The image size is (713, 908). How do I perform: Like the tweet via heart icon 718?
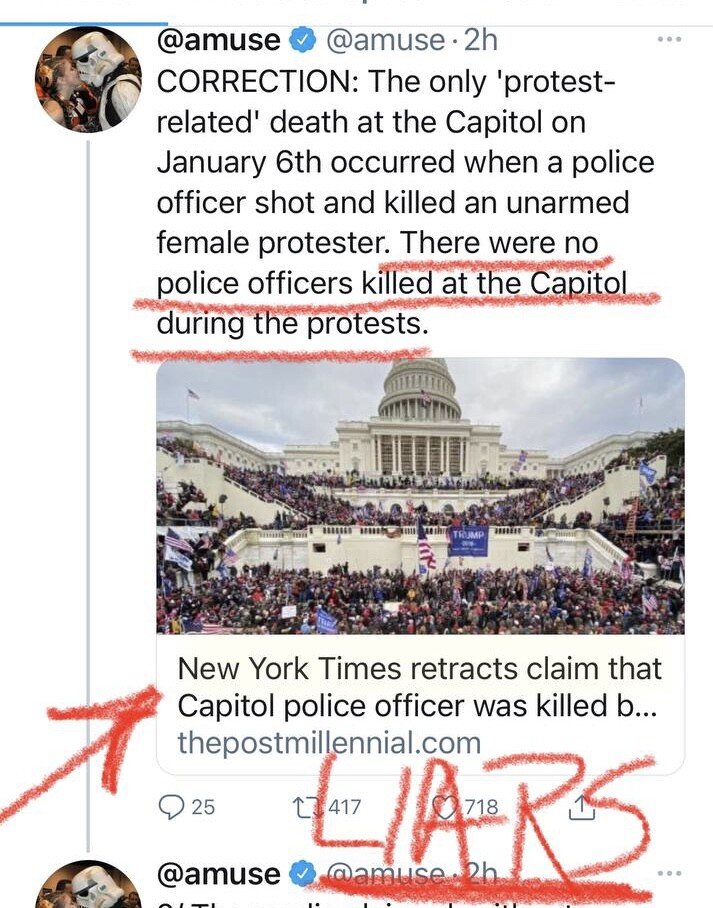(446, 807)
